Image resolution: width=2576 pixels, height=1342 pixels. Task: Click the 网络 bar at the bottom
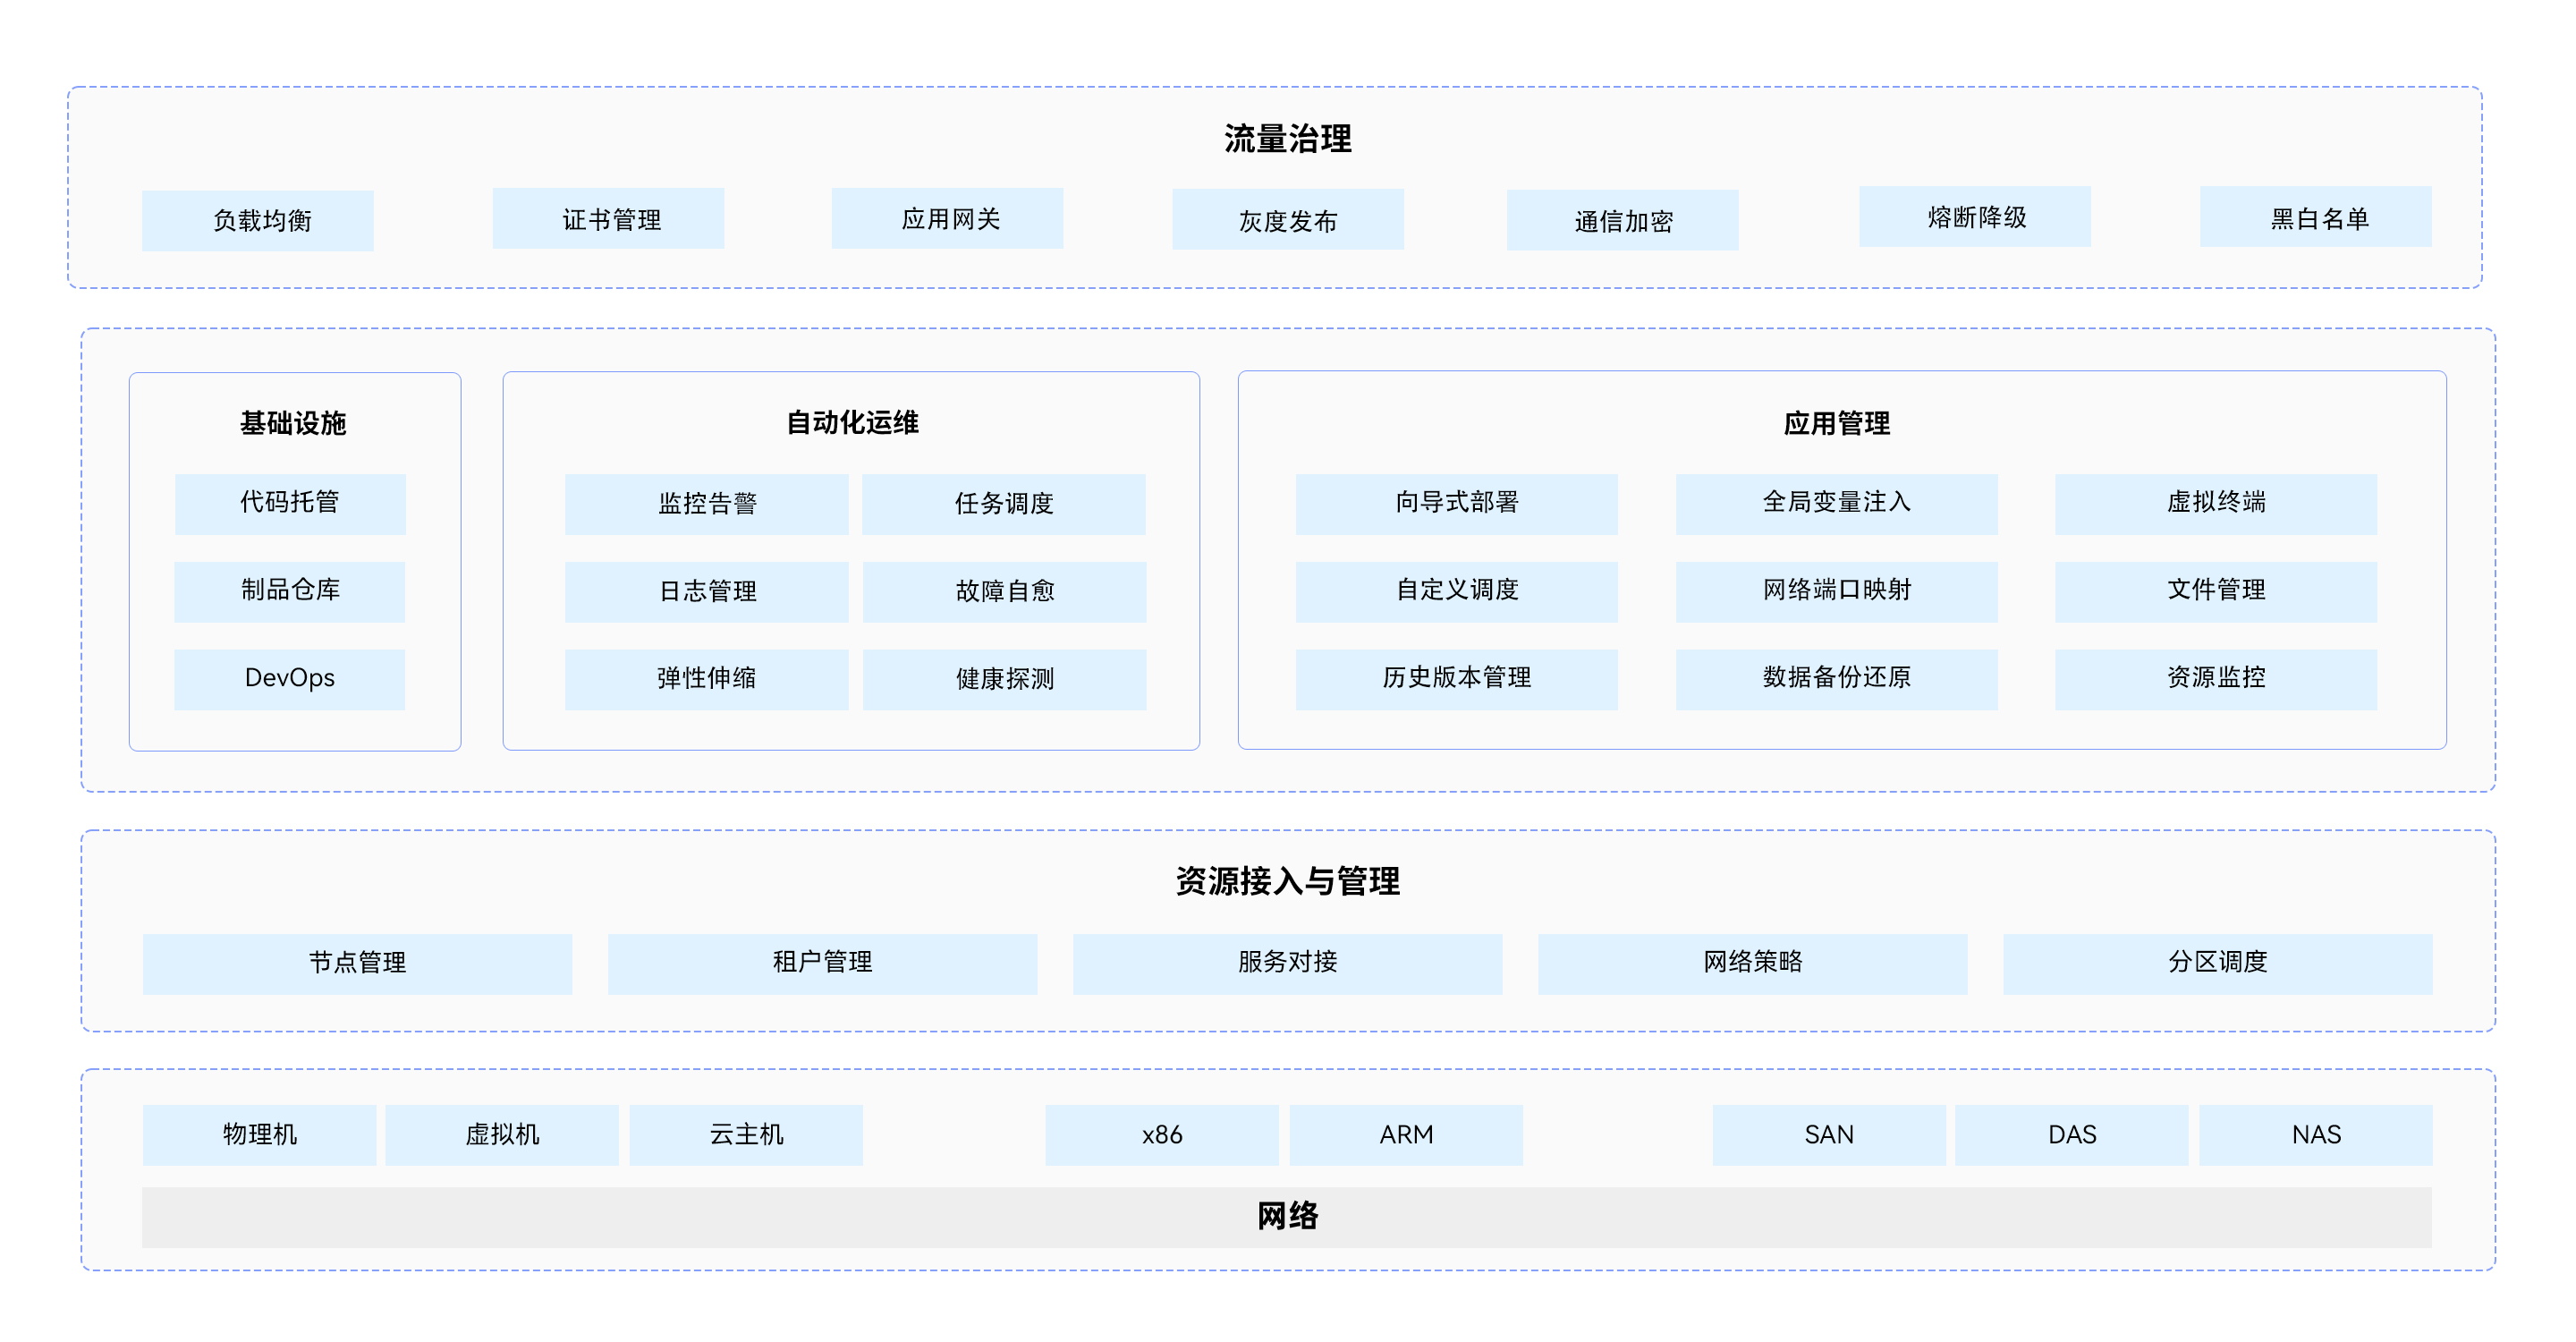coord(1288,1218)
